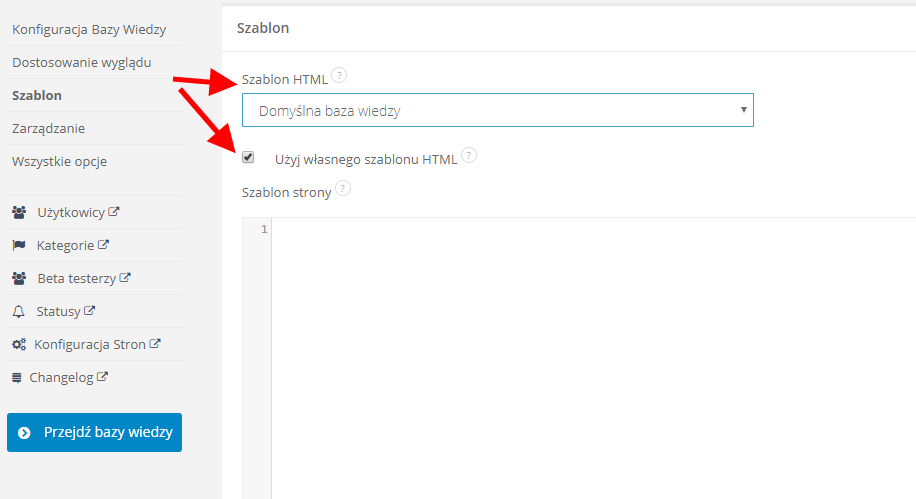Select Dostosowanie wyglądu in the sidebar

81,62
